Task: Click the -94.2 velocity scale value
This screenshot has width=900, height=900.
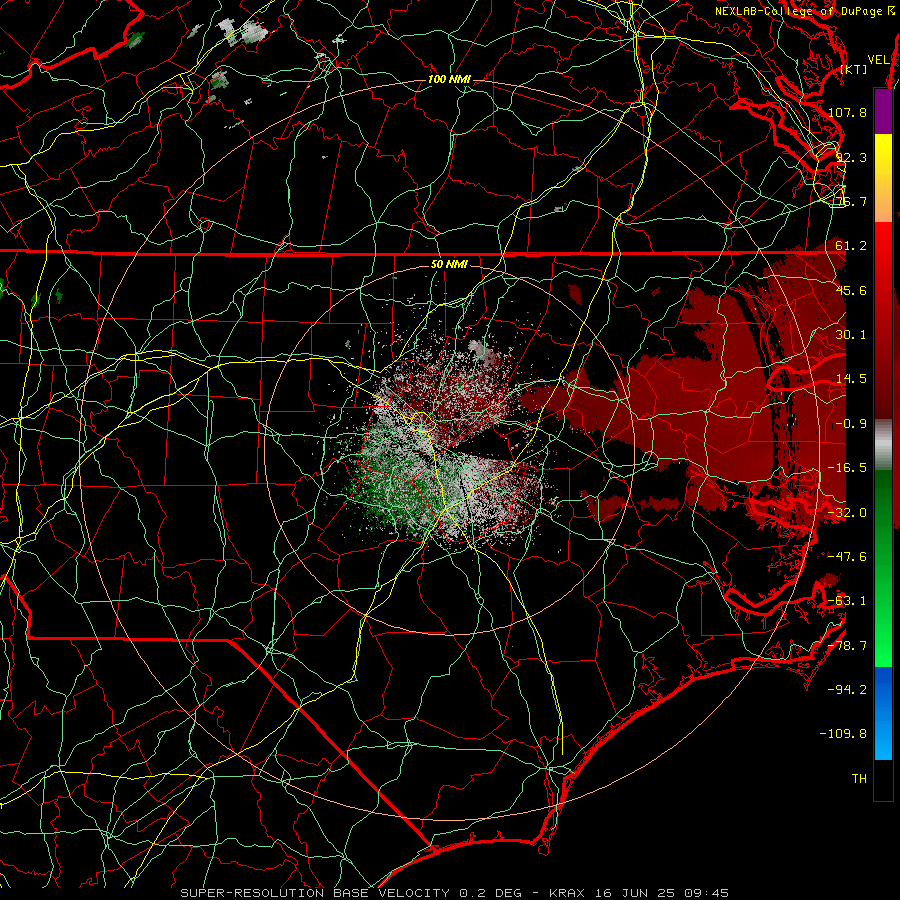Action: [847, 690]
